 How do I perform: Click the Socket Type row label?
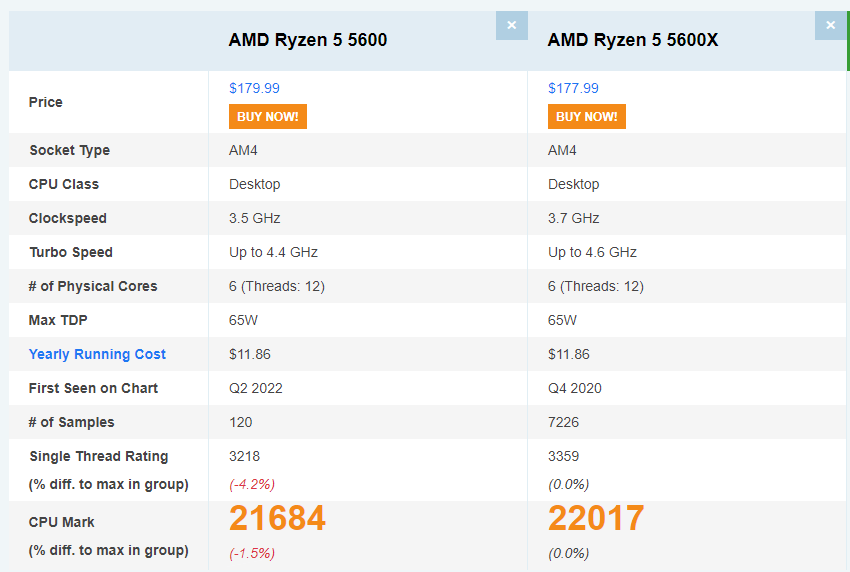point(69,150)
